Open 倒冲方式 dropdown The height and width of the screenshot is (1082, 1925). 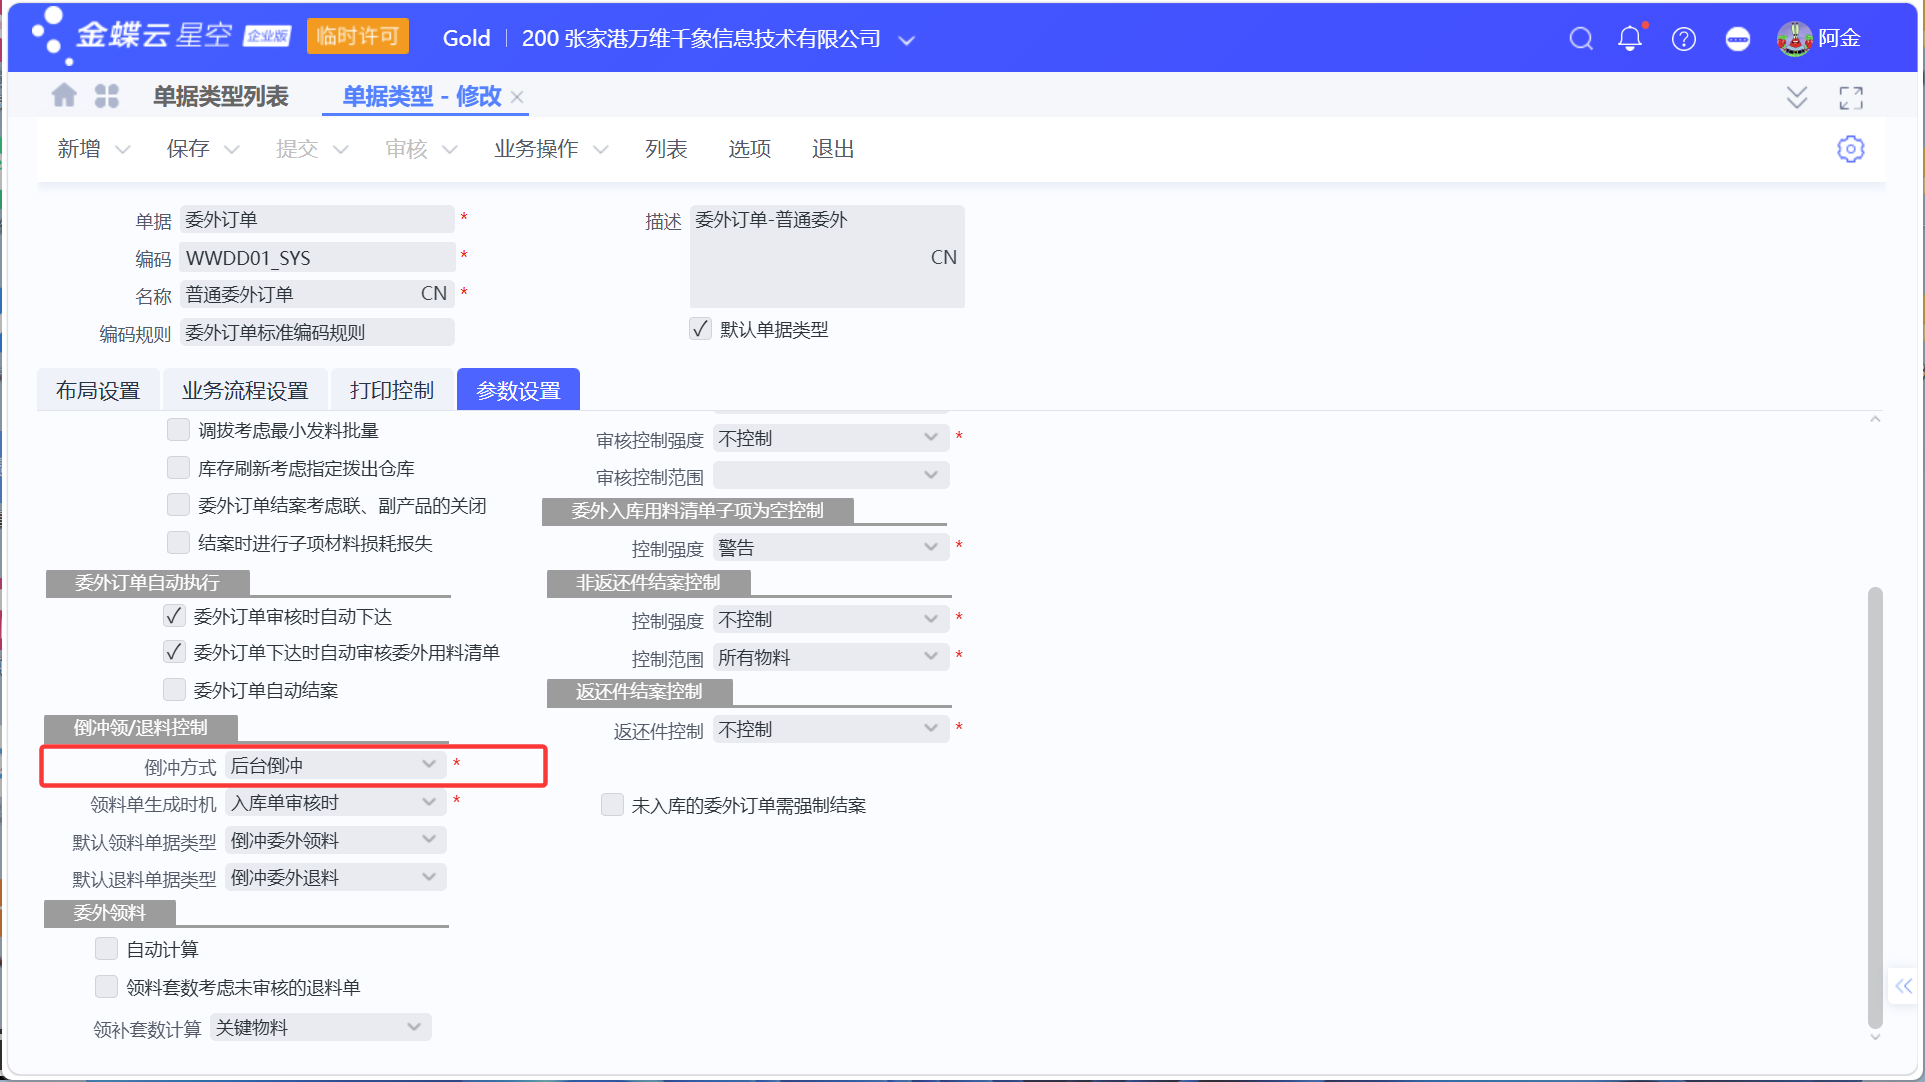point(335,765)
